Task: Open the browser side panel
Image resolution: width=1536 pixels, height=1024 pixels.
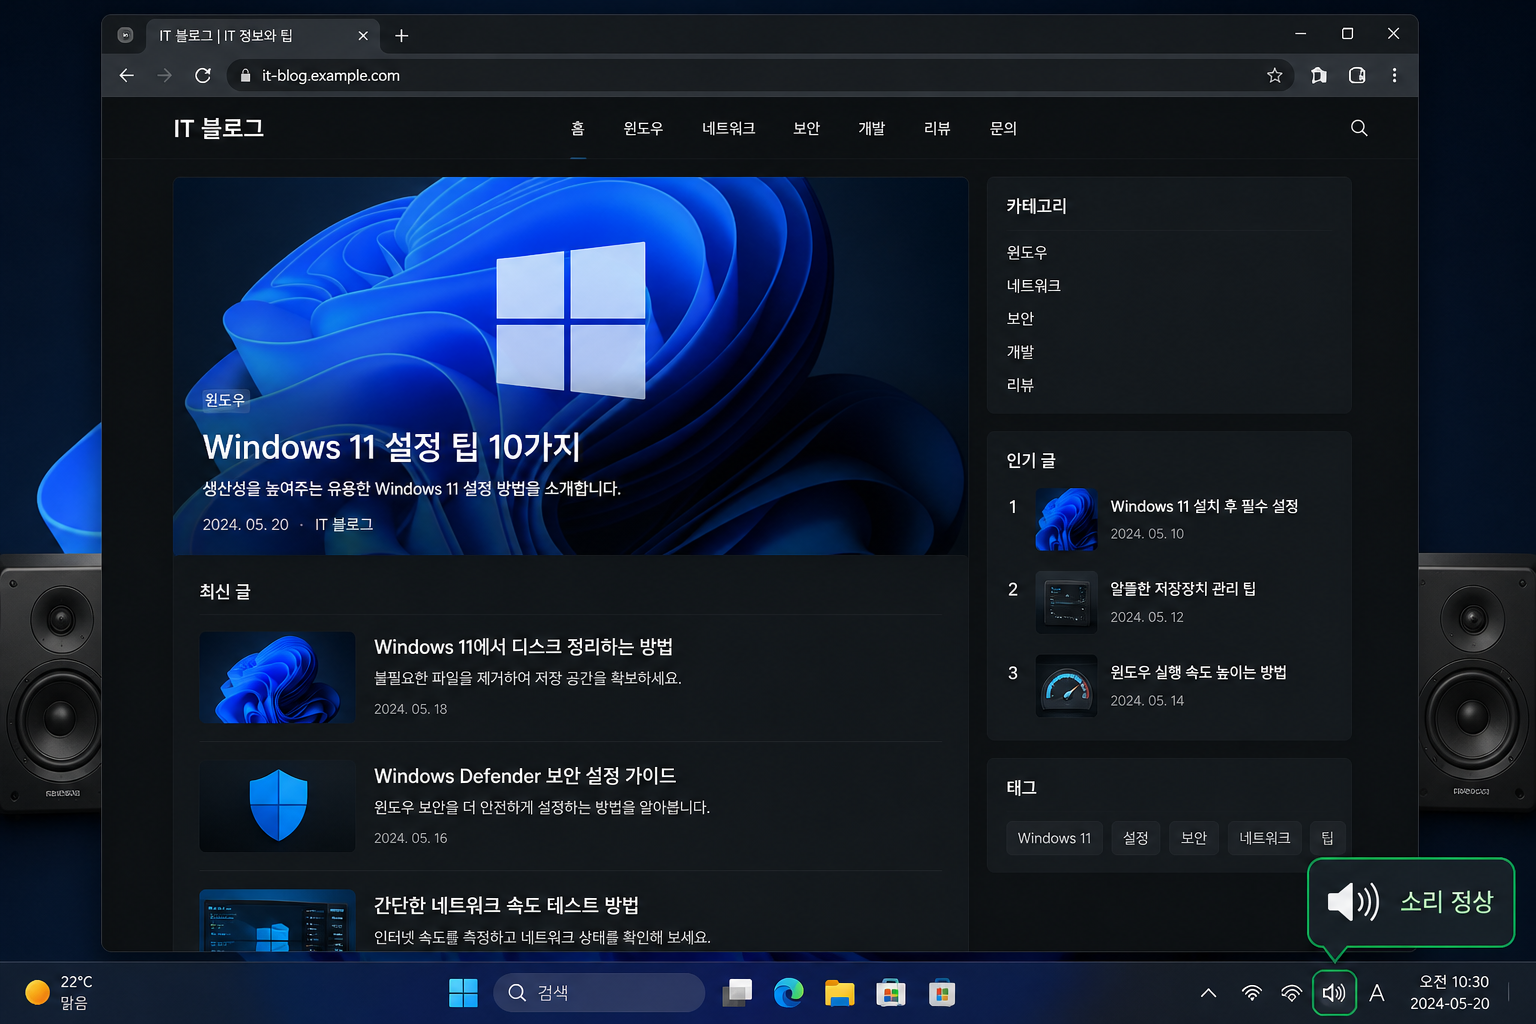Action: click(1357, 75)
